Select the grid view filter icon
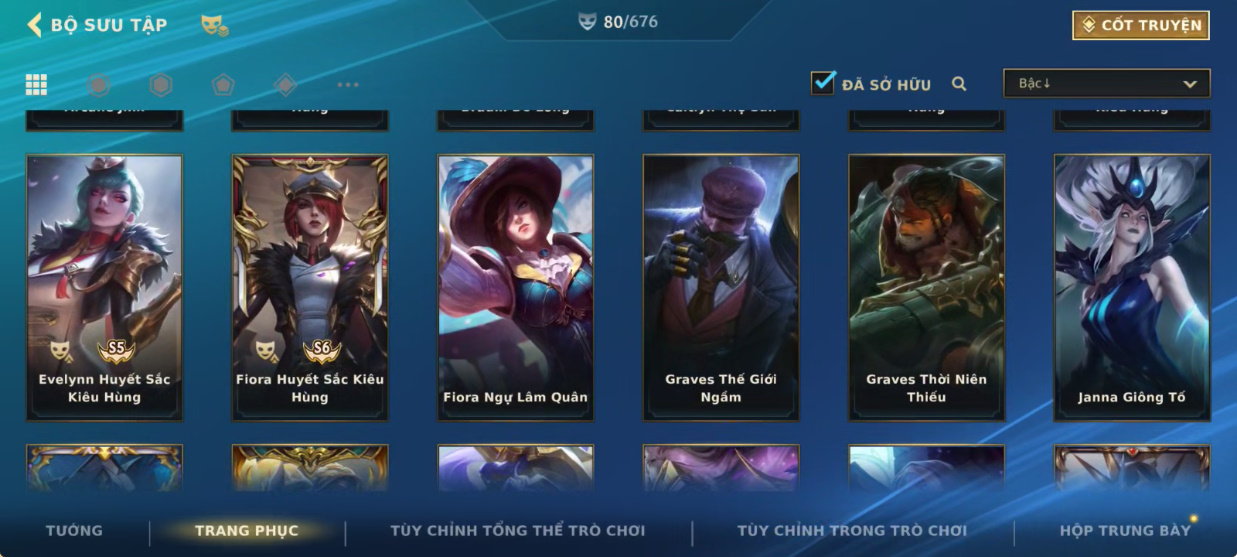Screen dimensions: 1237x557 36,85
